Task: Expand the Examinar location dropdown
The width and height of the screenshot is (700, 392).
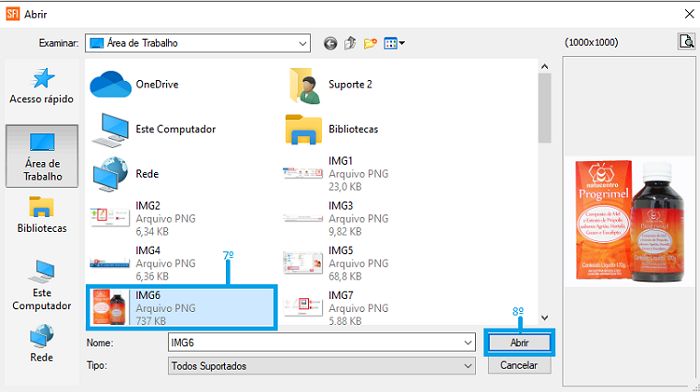Action: point(303,43)
